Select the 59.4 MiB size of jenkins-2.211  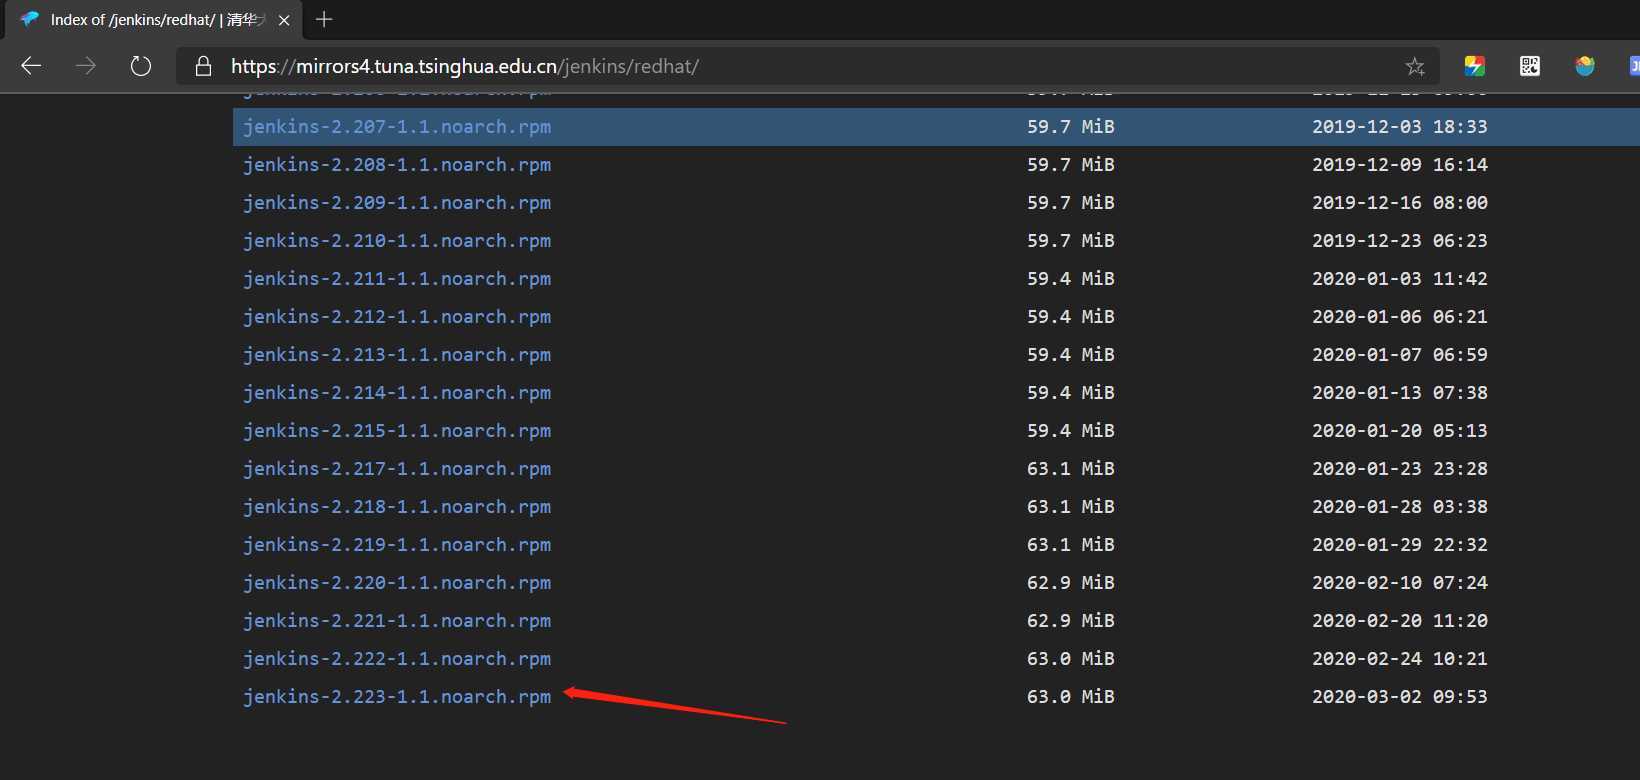[x=1071, y=279]
